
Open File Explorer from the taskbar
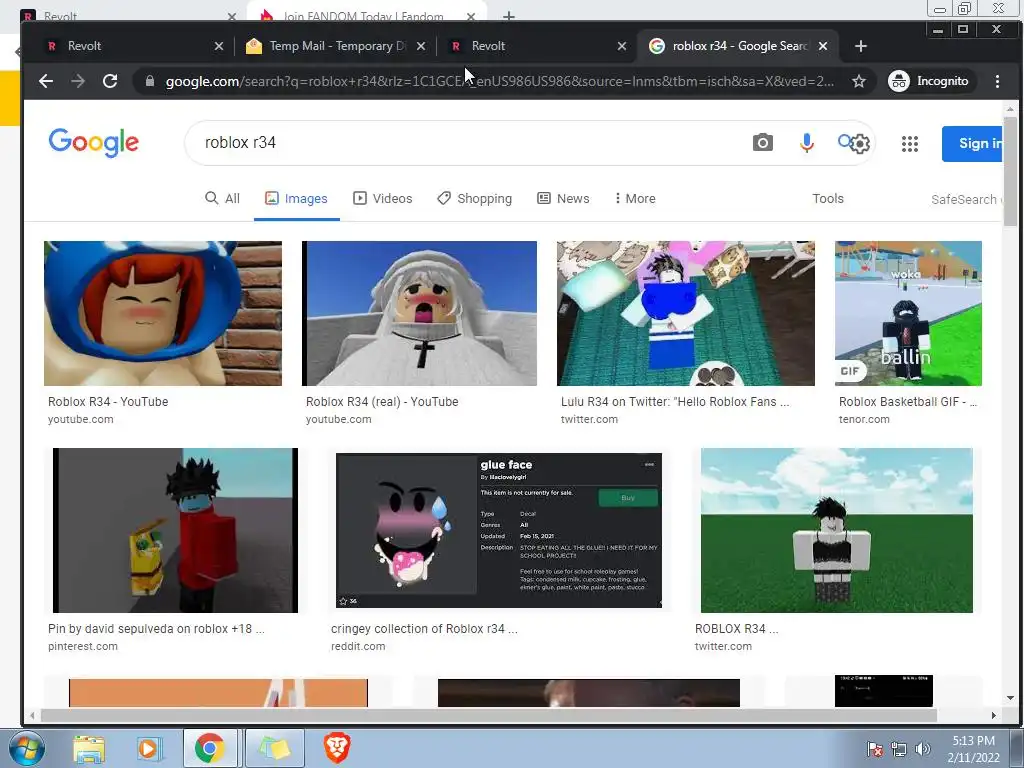click(x=89, y=748)
